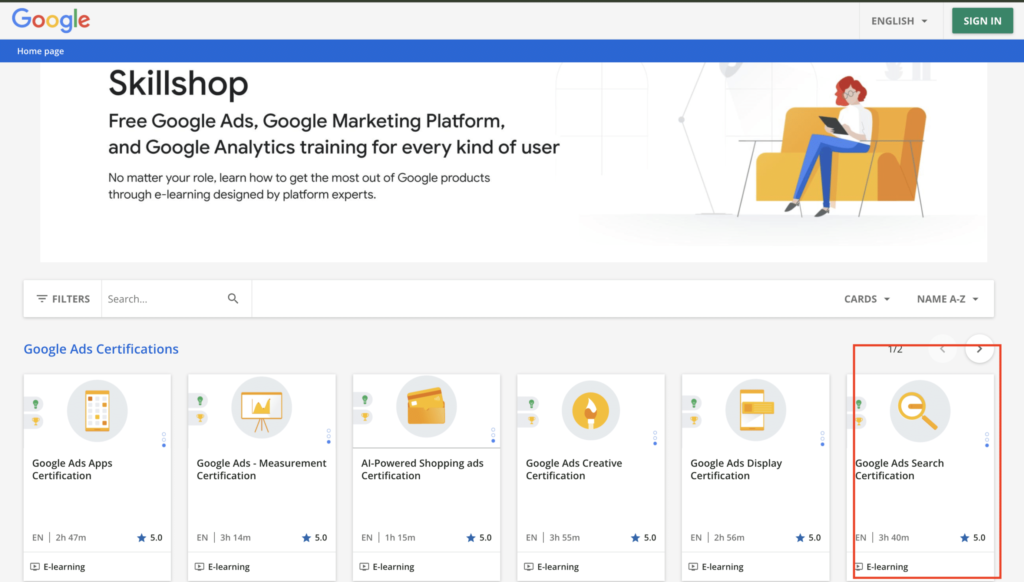Click the search magnifier icon

[233, 299]
